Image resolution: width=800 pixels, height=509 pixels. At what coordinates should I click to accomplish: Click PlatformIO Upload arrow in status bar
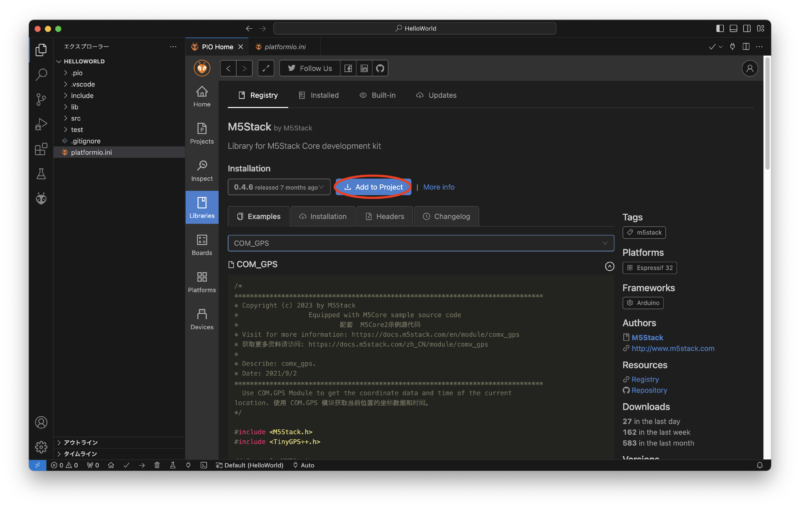tap(142, 465)
